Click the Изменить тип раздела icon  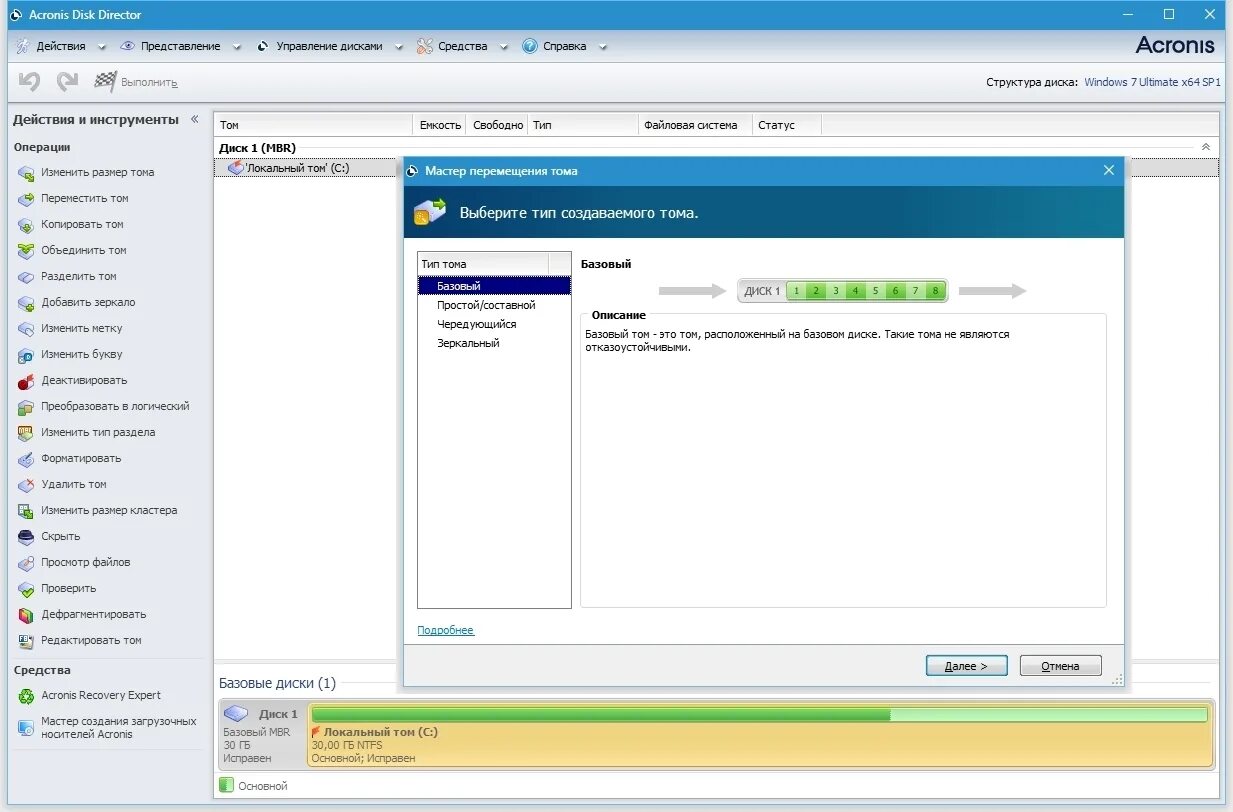tap(26, 433)
